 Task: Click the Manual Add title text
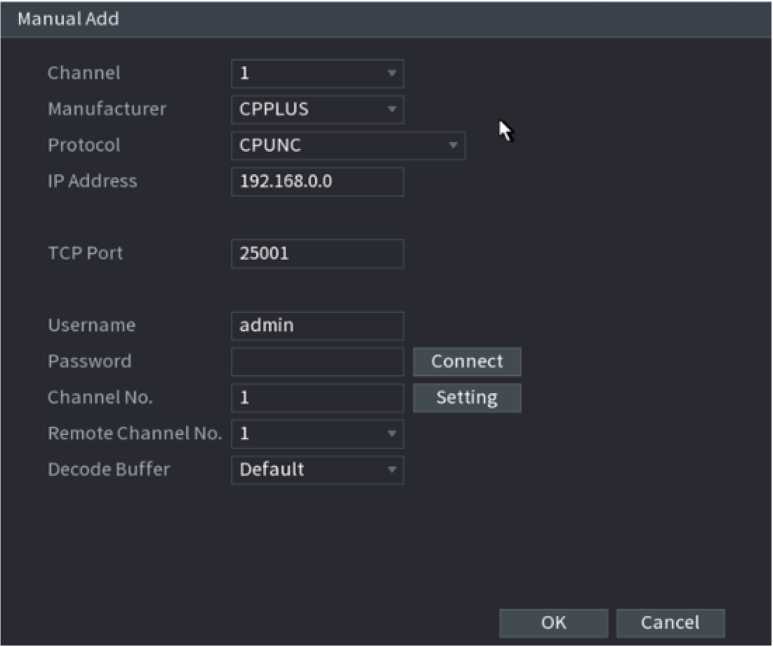[68, 19]
